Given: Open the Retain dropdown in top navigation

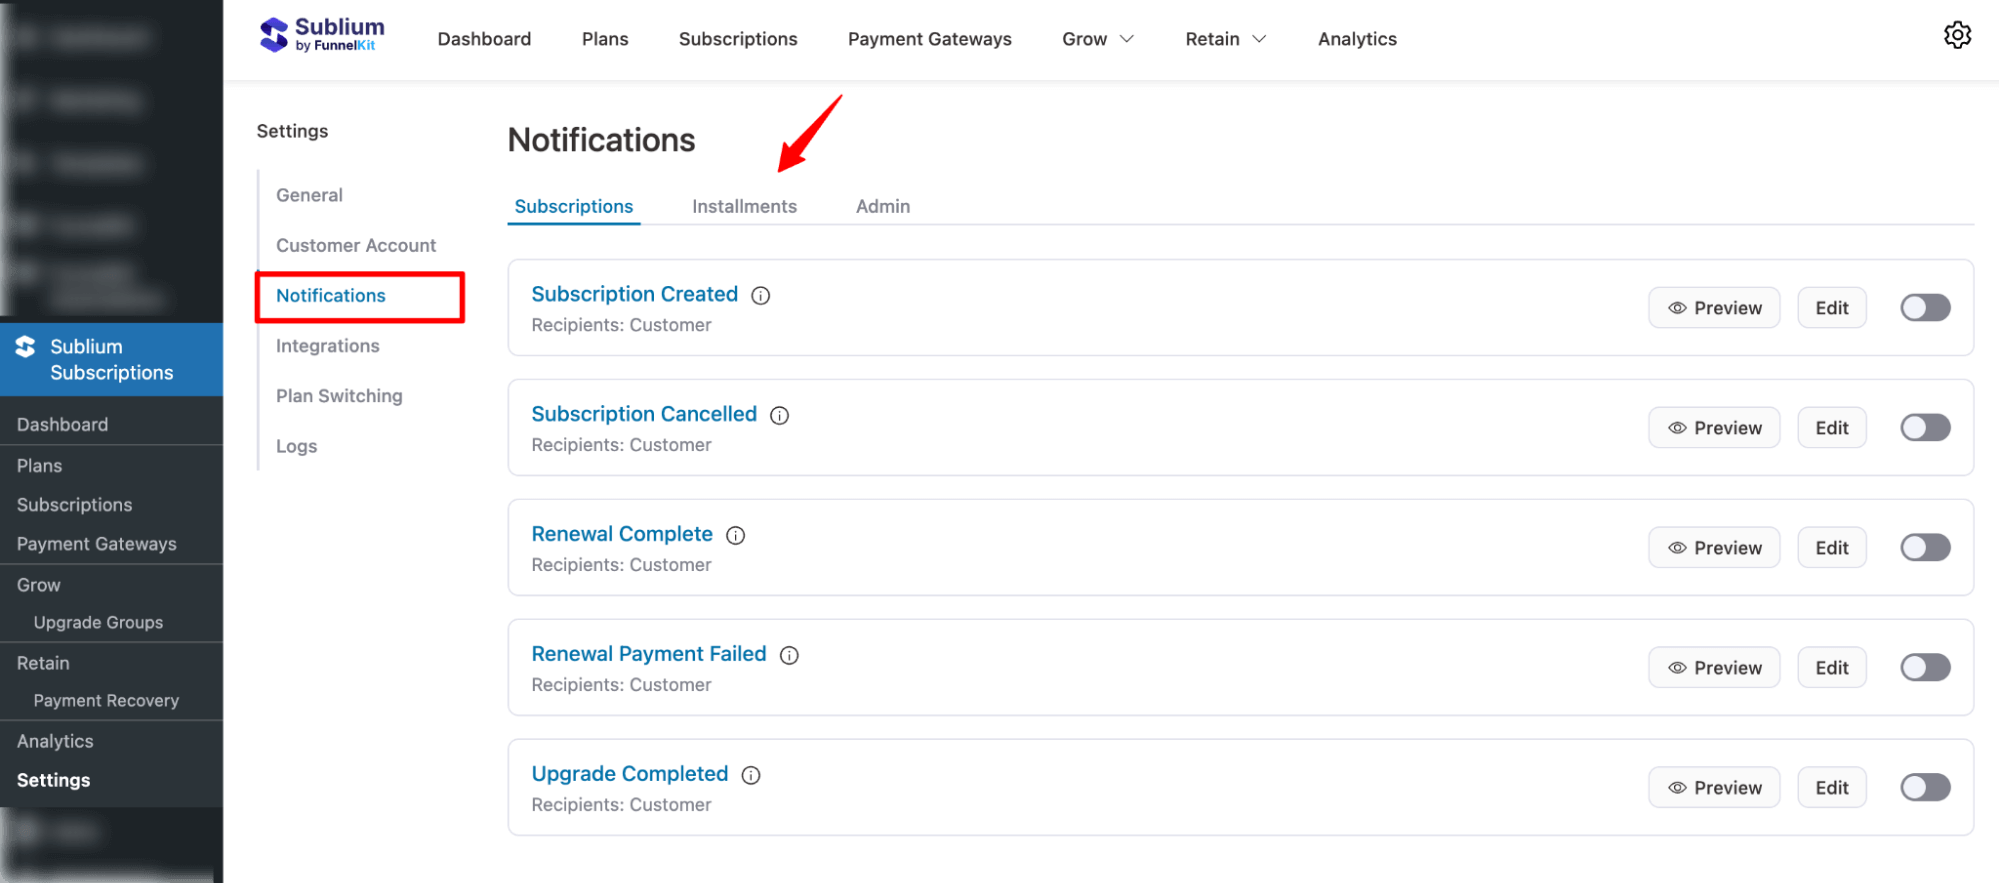Looking at the screenshot, I should (x=1224, y=38).
